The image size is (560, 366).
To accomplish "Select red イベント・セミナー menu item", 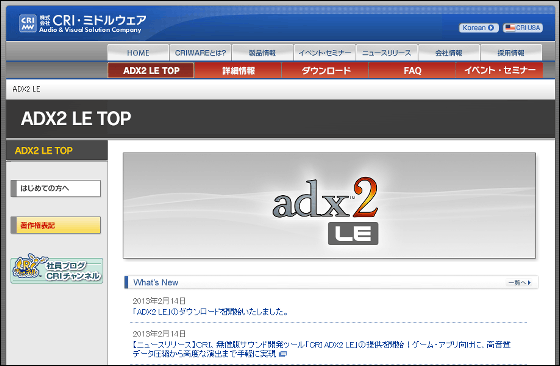I will point(500,70).
